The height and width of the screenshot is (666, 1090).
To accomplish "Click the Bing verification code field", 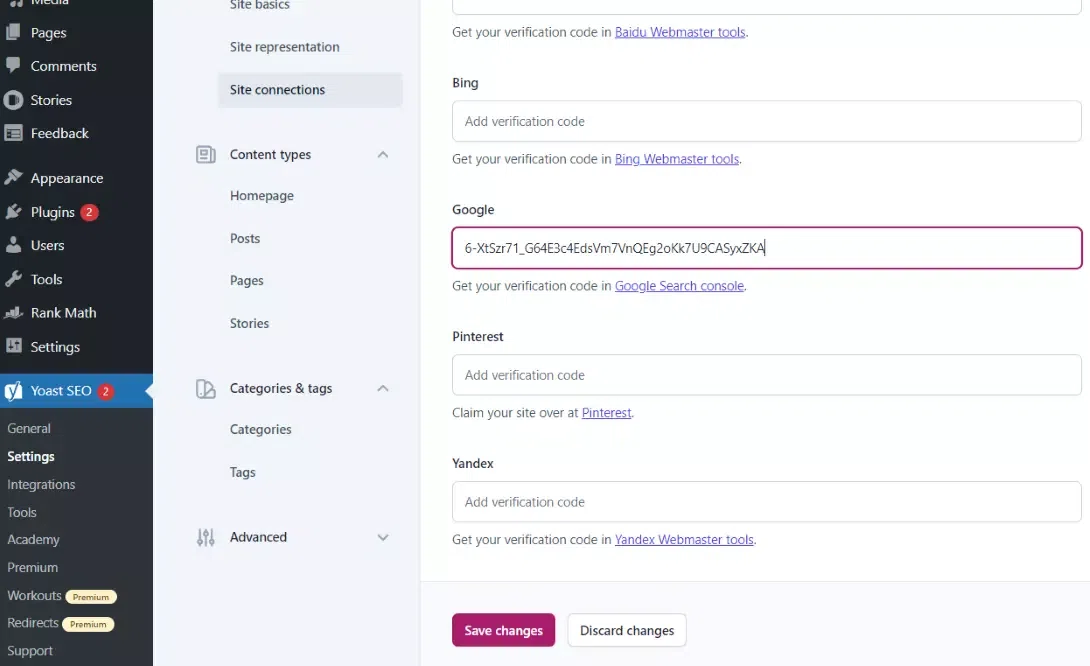I will [x=766, y=121].
